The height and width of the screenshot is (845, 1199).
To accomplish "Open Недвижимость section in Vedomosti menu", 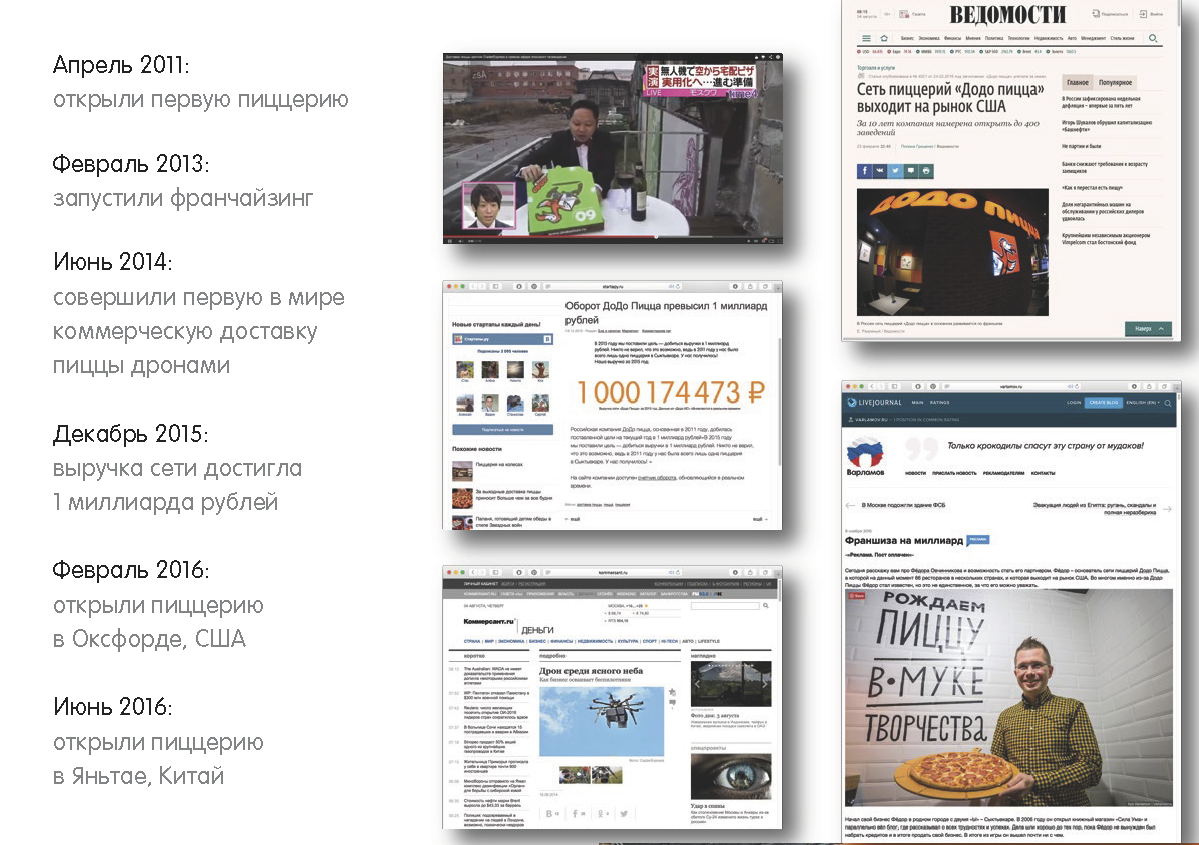I will 1049,38.
